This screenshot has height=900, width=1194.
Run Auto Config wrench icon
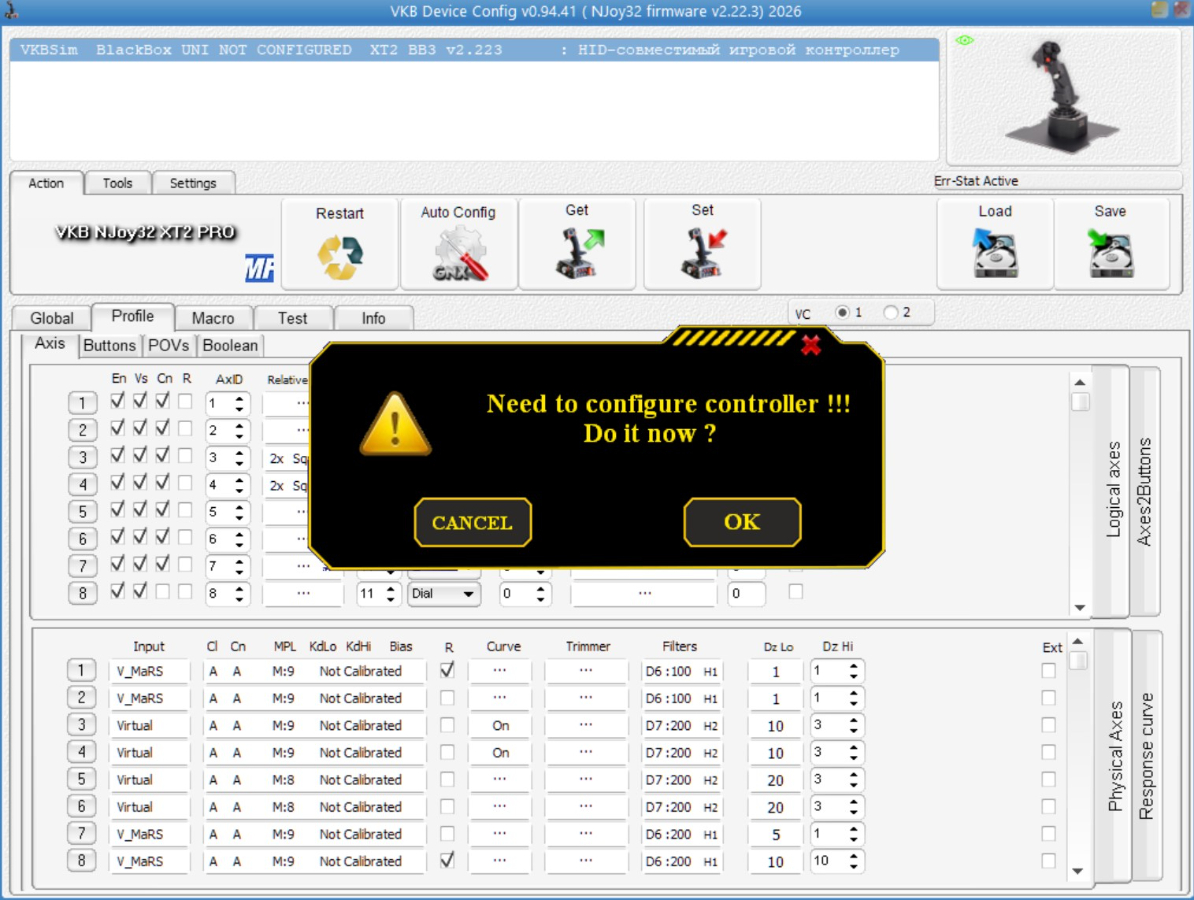[x=460, y=256]
